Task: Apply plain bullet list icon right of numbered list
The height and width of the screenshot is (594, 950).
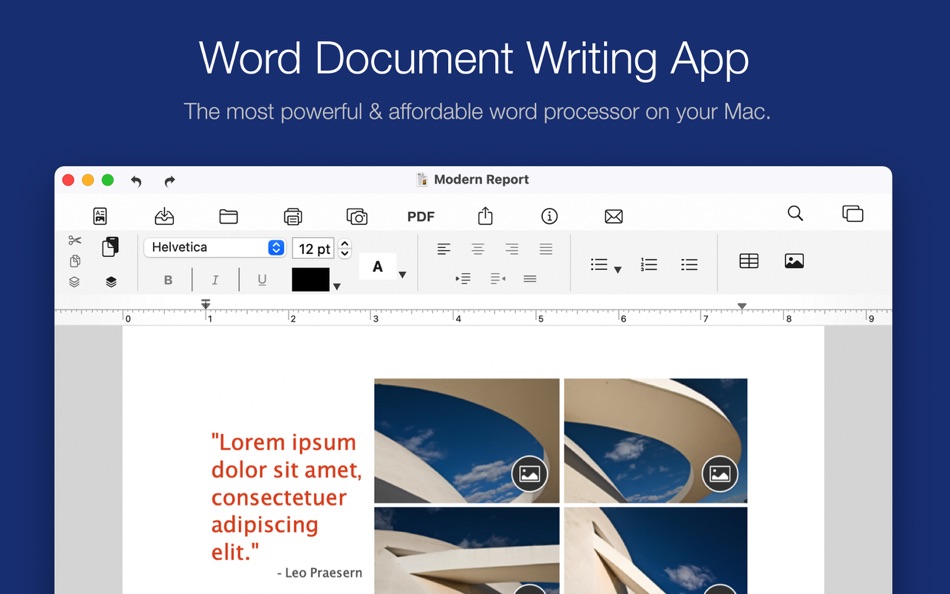Action: (689, 264)
